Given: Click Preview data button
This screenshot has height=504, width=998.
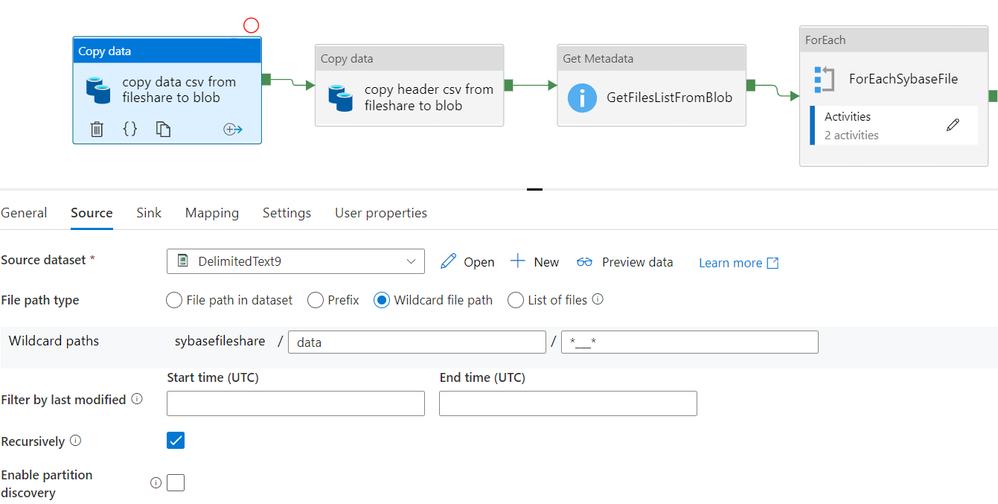Looking at the screenshot, I should (625, 262).
